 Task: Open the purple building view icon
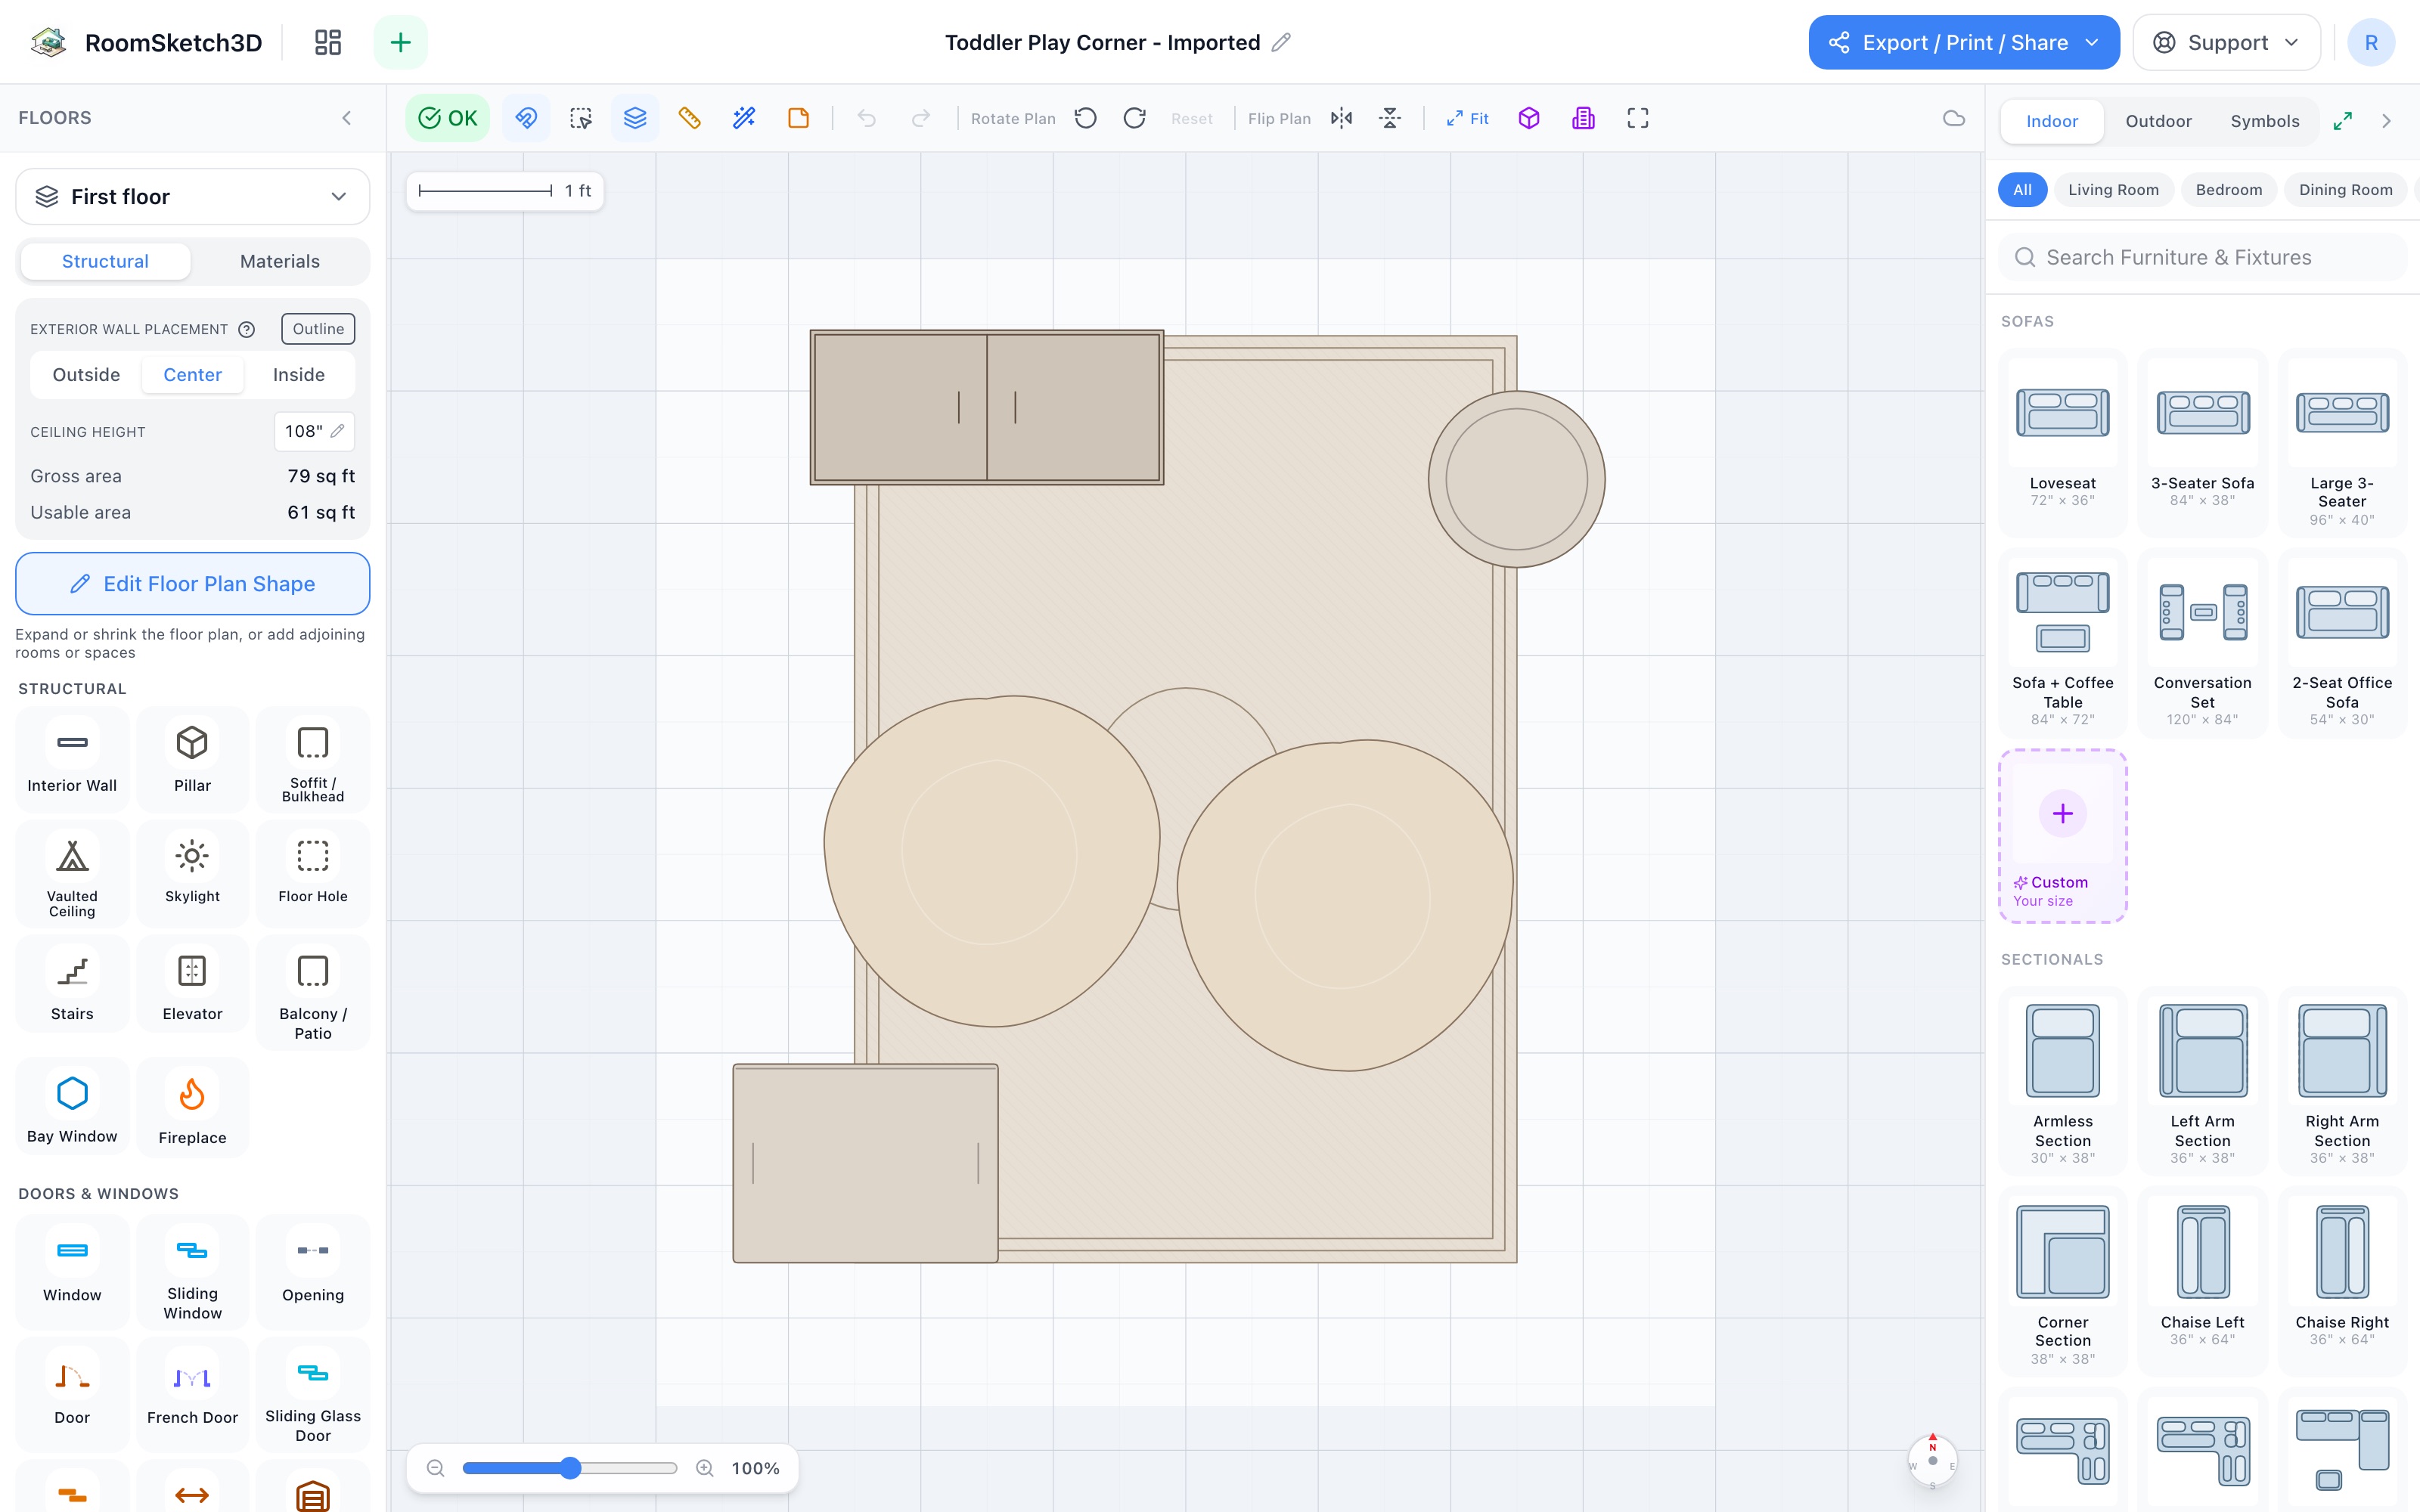point(1583,118)
